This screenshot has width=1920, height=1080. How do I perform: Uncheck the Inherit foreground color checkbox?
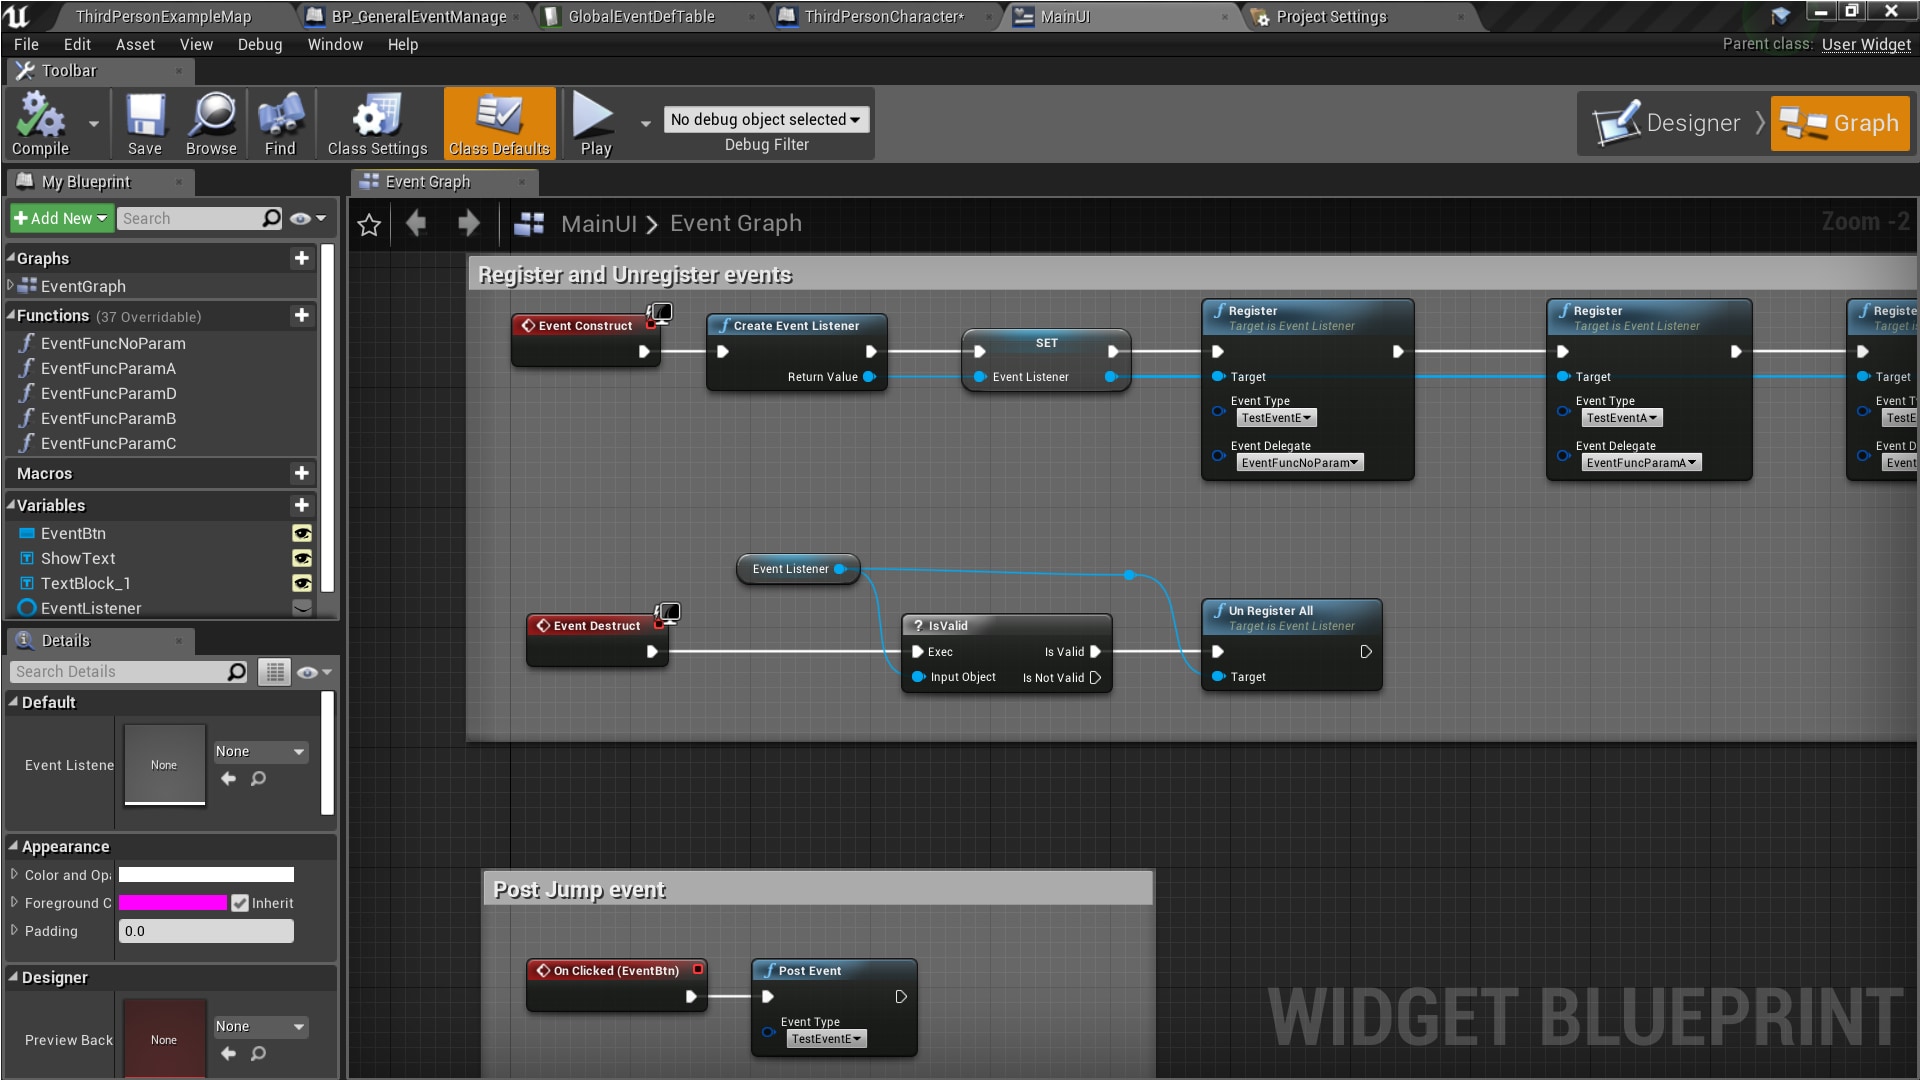tap(239, 903)
